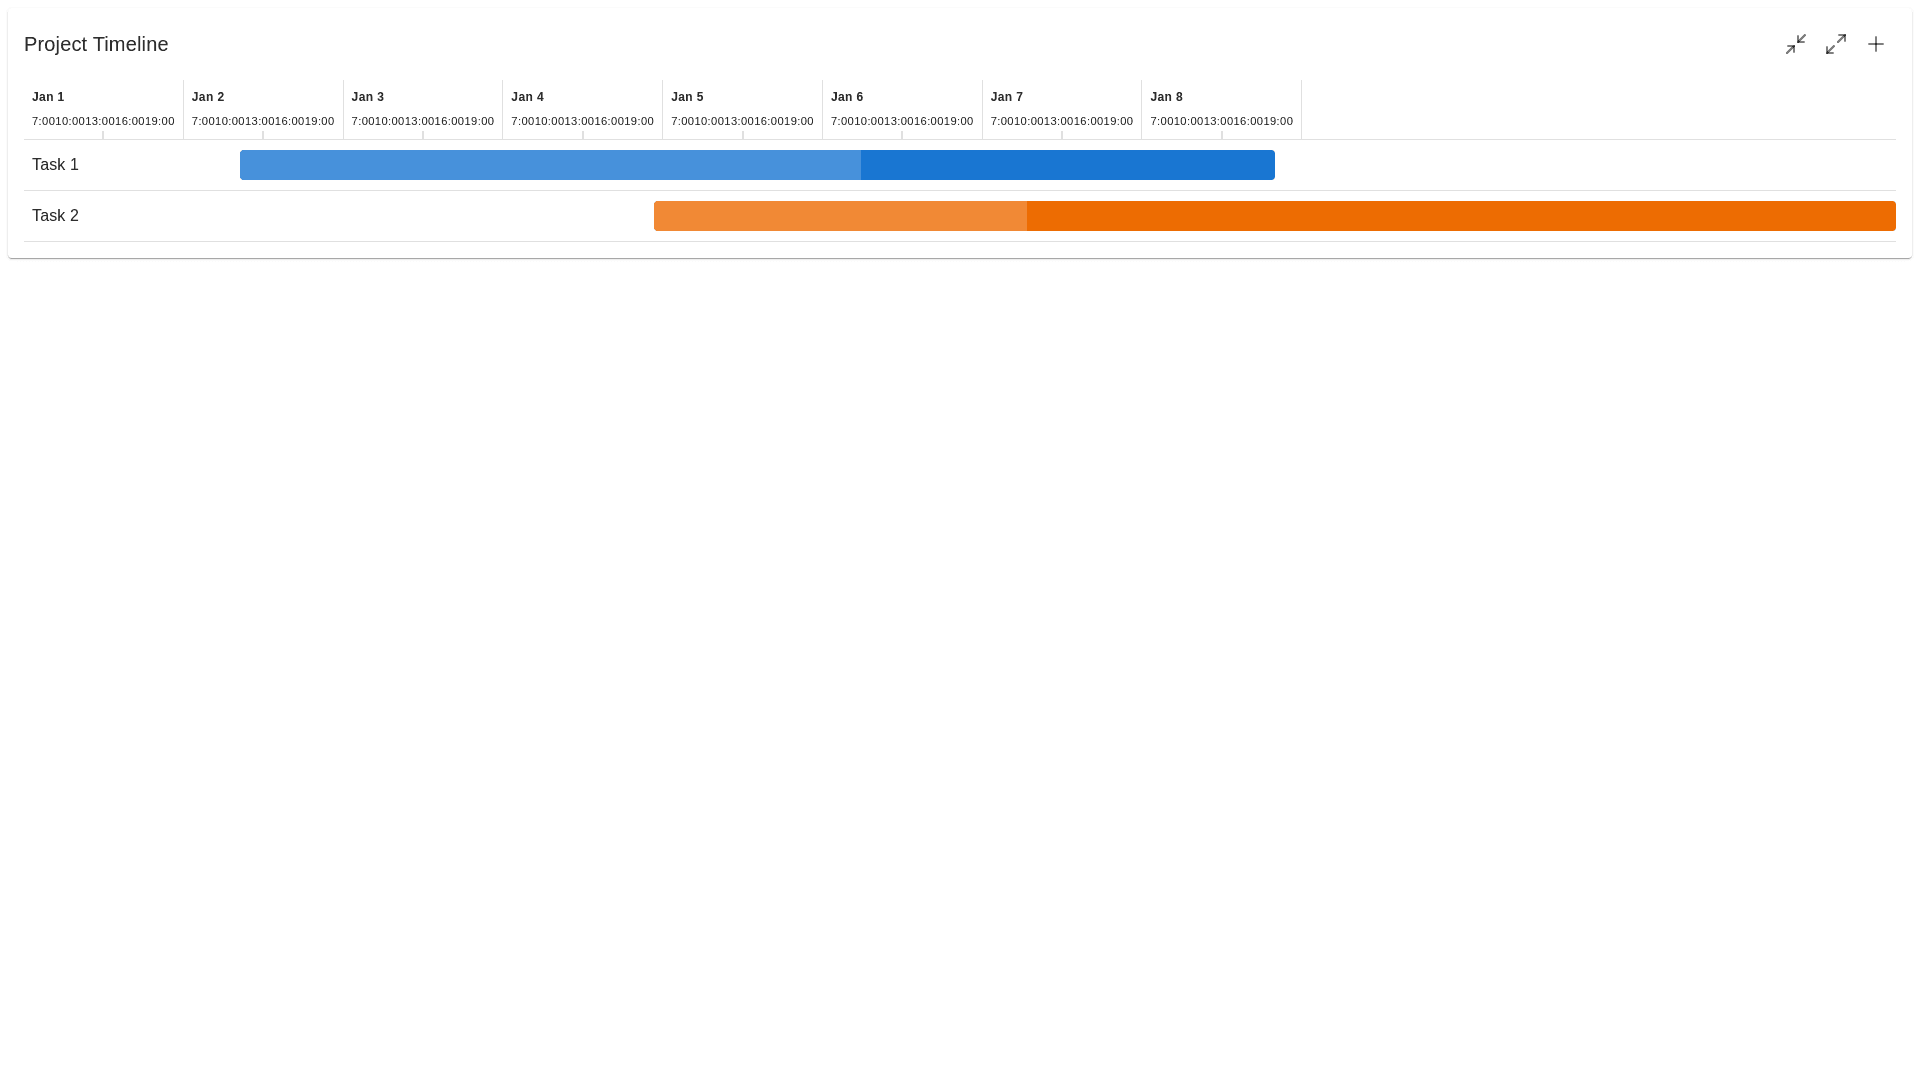The image size is (1920, 1080).
Task: Click the dark blue Task 1 remaining segment
Action: point(1067,165)
